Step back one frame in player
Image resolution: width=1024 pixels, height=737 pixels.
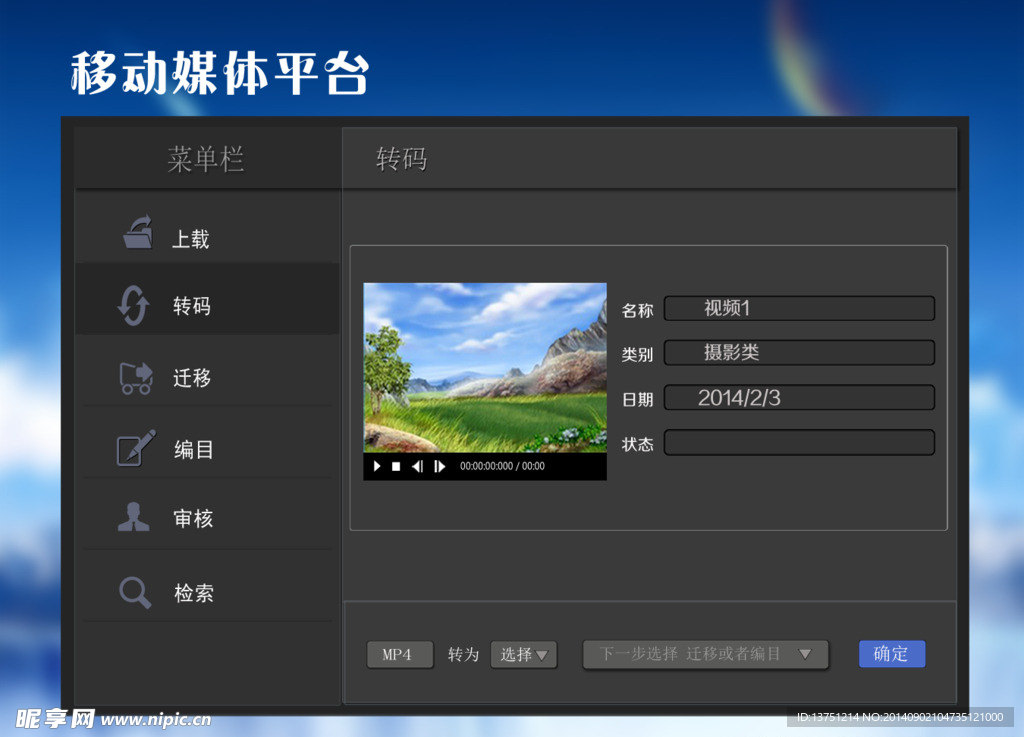click(x=417, y=466)
